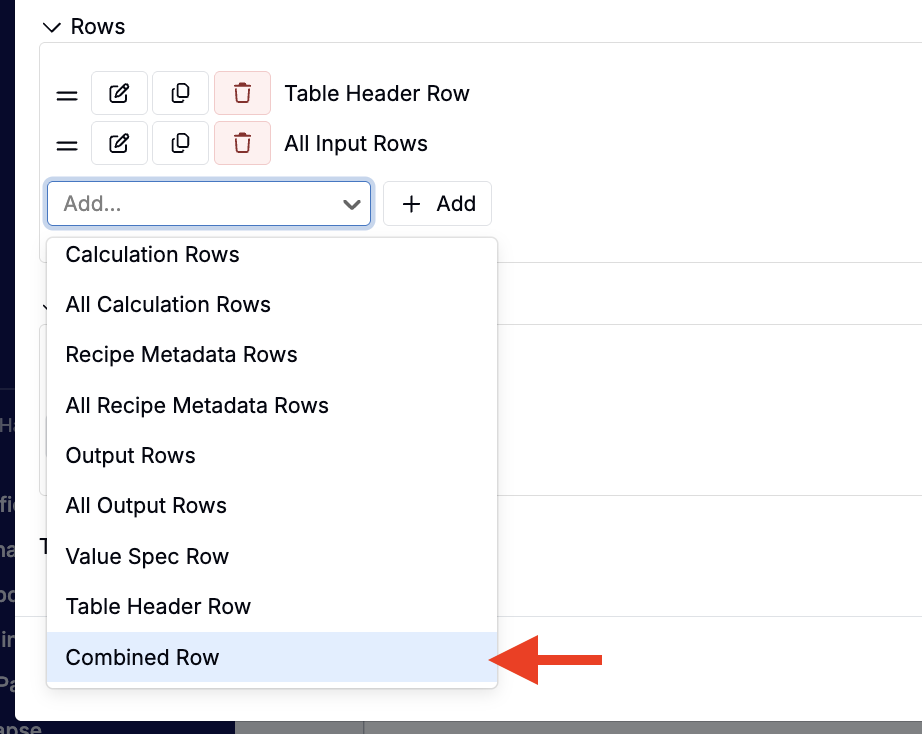This screenshot has height=734, width=922.
Task: Pick Recipe Metadata Rows option
Action: pyautogui.click(x=181, y=355)
